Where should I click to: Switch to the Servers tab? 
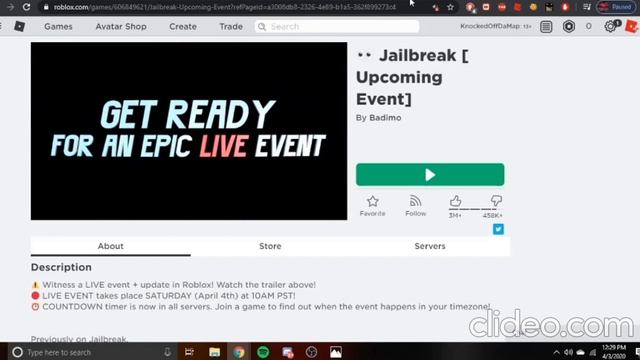point(430,246)
